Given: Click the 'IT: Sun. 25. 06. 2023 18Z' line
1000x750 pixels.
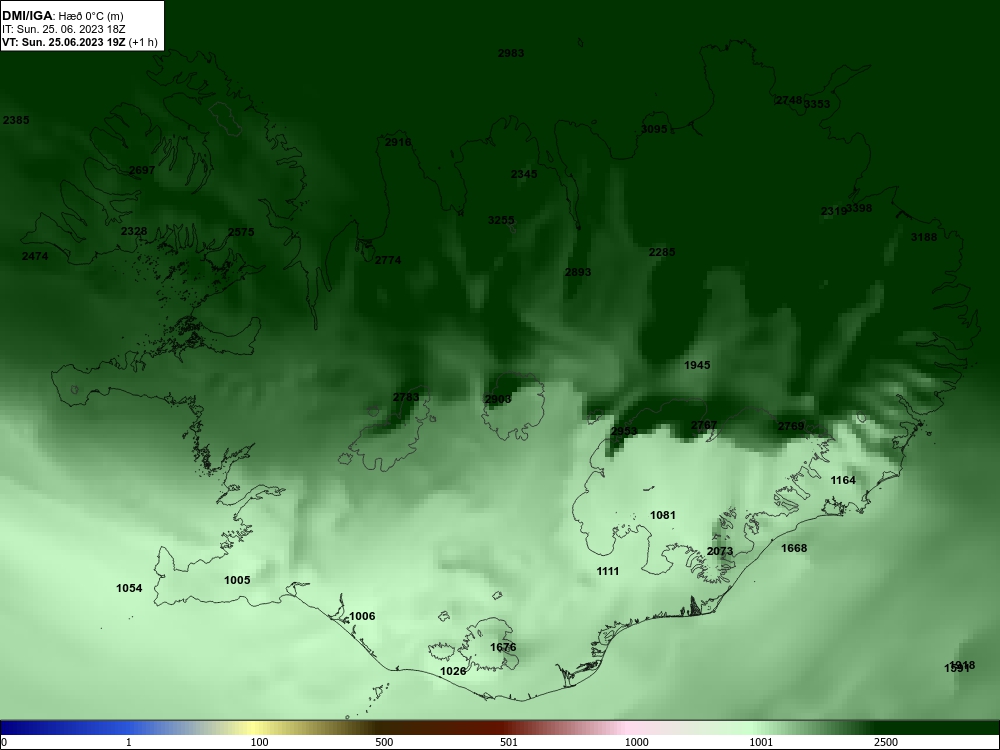Looking at the screenshot, I should click(64, 29).
